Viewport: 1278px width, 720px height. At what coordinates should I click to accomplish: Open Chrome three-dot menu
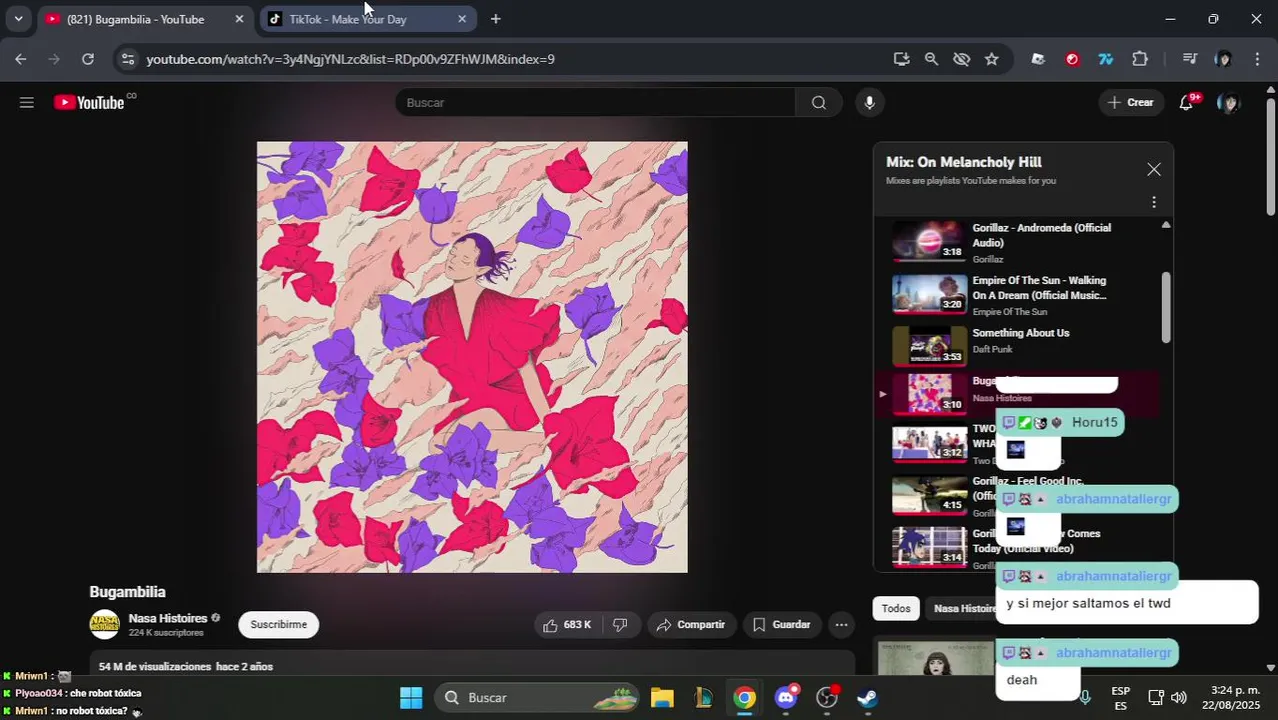1257,59
